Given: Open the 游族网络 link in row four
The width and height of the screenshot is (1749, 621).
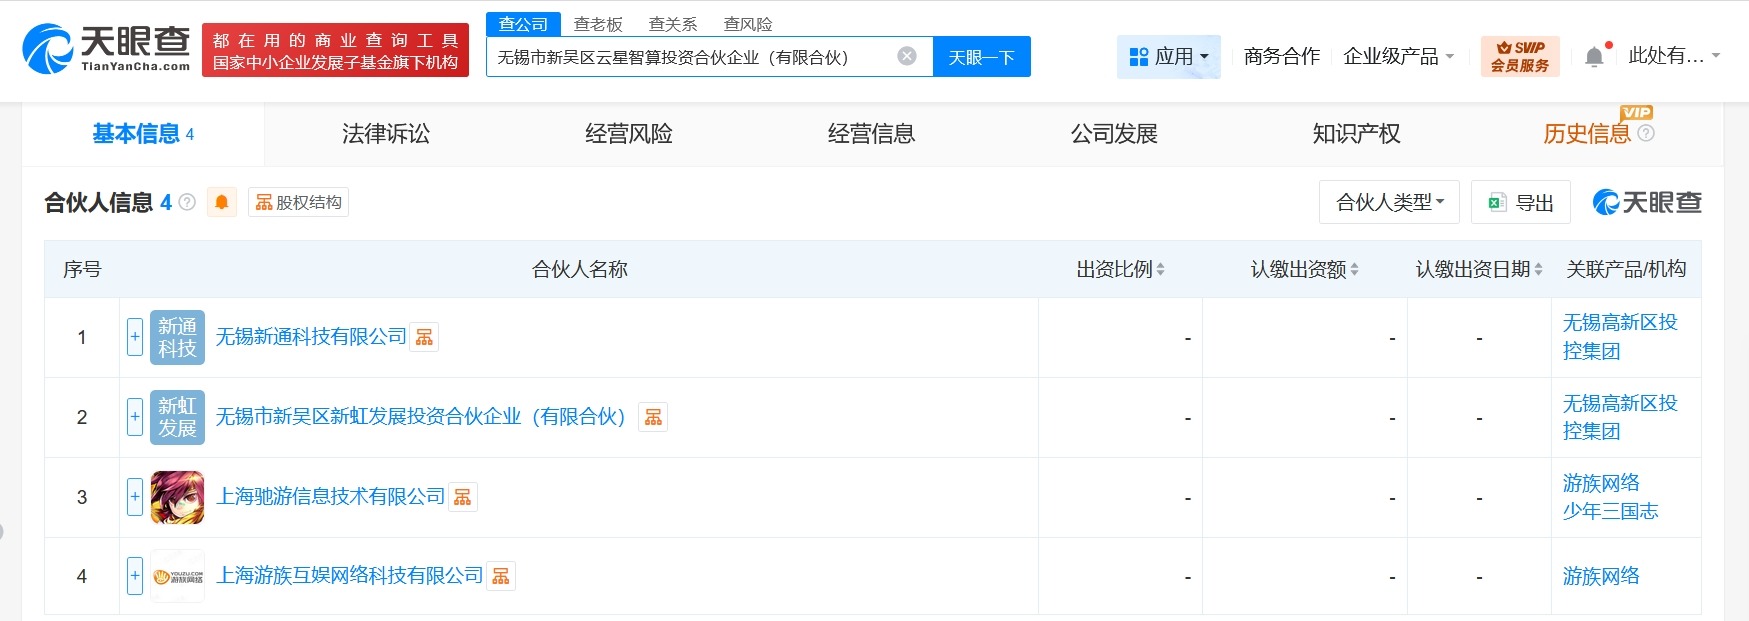Looking at the screenshot, I should [1600, 576].
